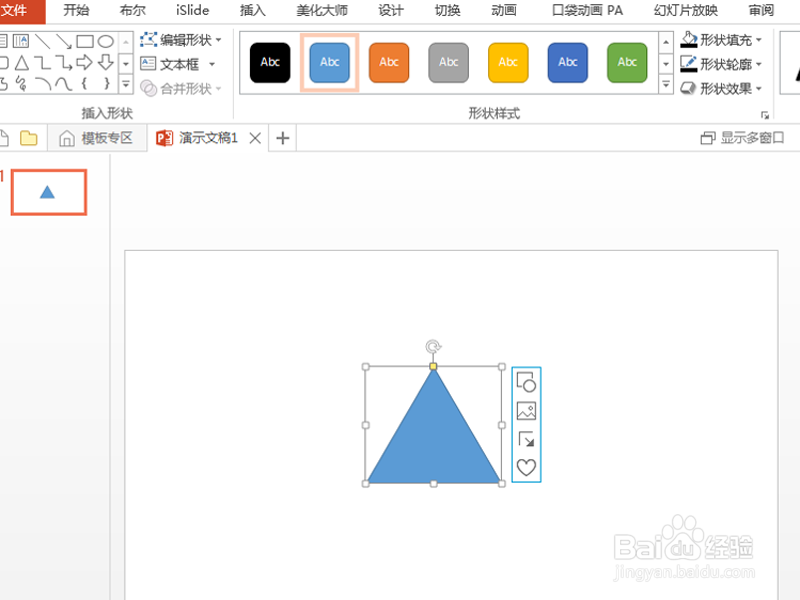Switch to the 切换 tab
Viewport: 800px width, 600px height.
(x=447, y=11)
